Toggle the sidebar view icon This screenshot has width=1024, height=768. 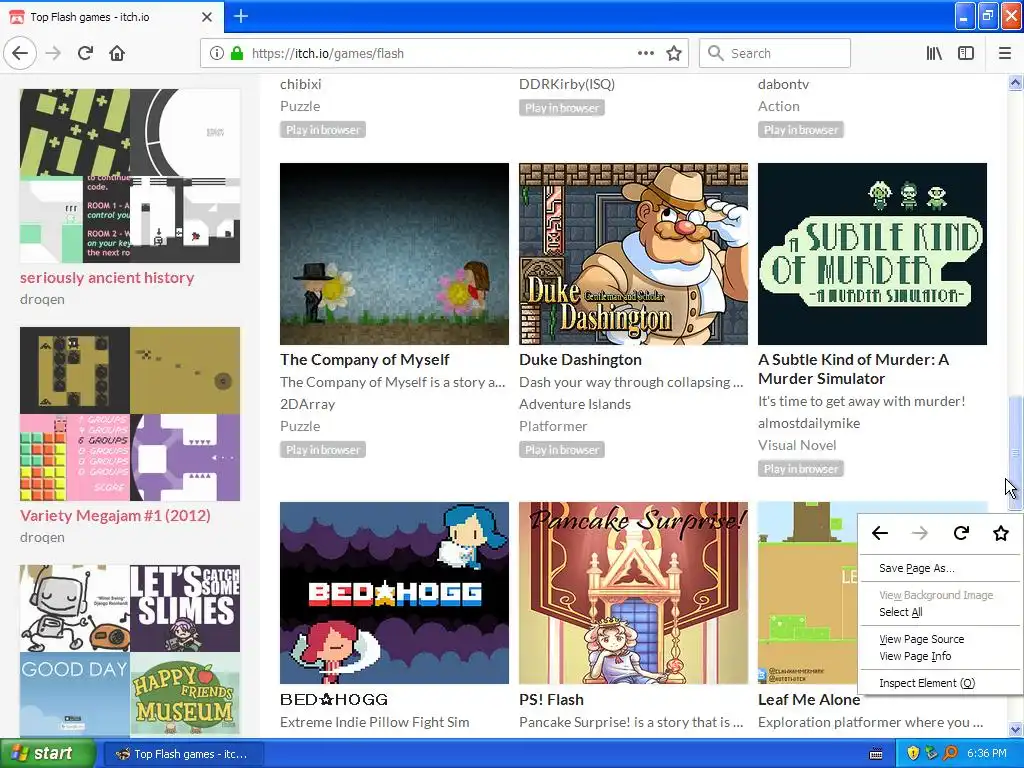tap(966, 53)
